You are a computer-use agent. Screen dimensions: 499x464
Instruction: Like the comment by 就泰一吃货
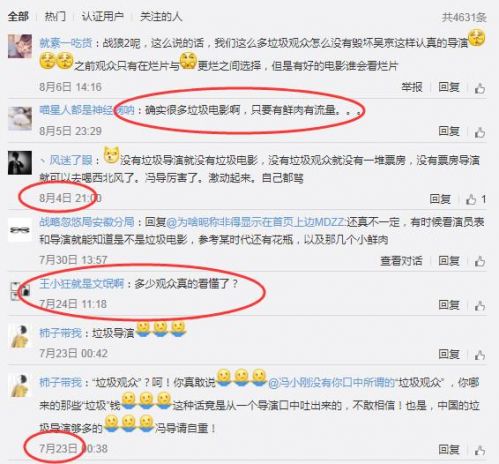click(480, 88)
